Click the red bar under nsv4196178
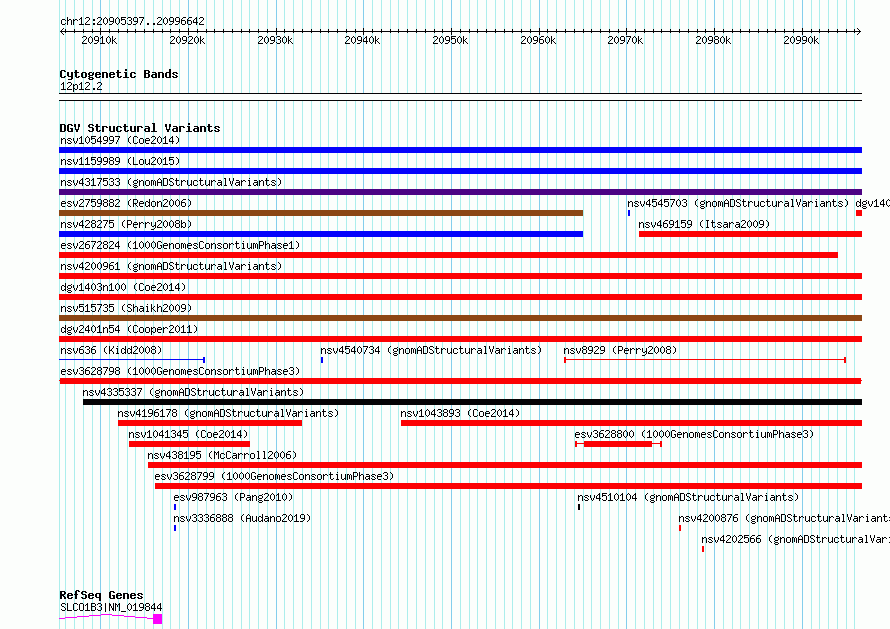This screenshot has width=890, height=629. click(x=210, y=423)
